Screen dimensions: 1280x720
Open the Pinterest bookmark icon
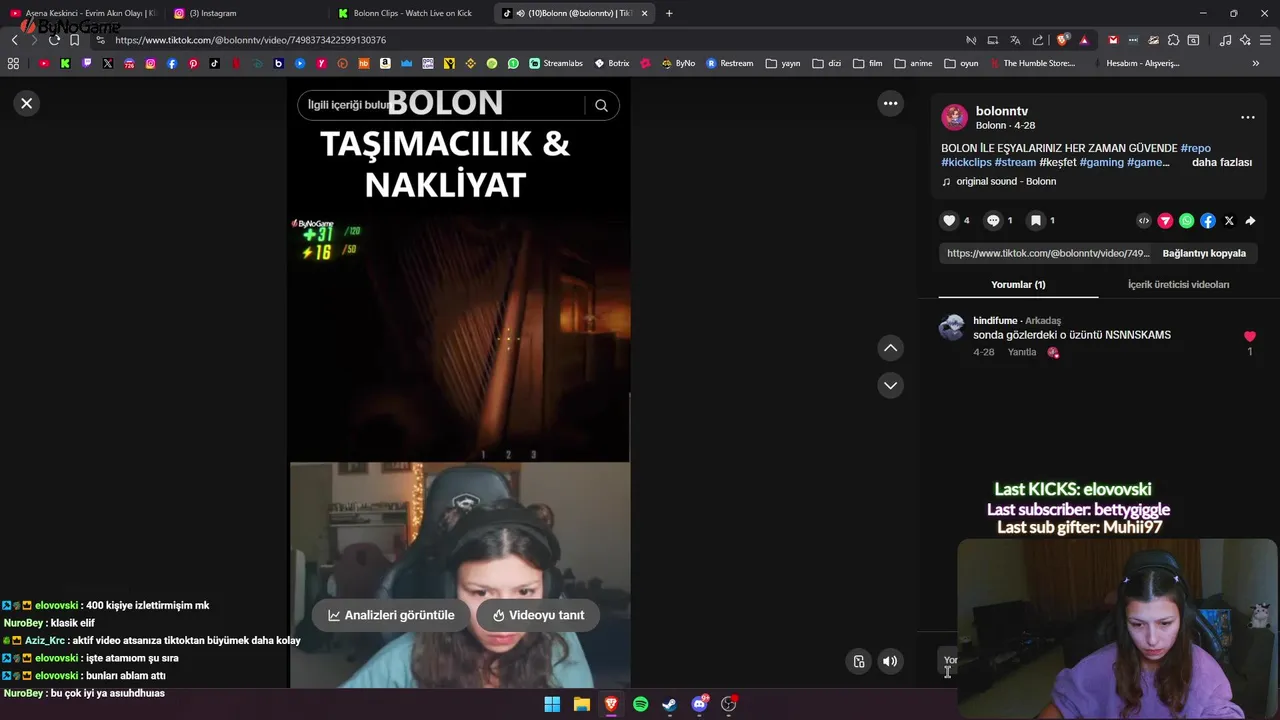coord(193,63)
